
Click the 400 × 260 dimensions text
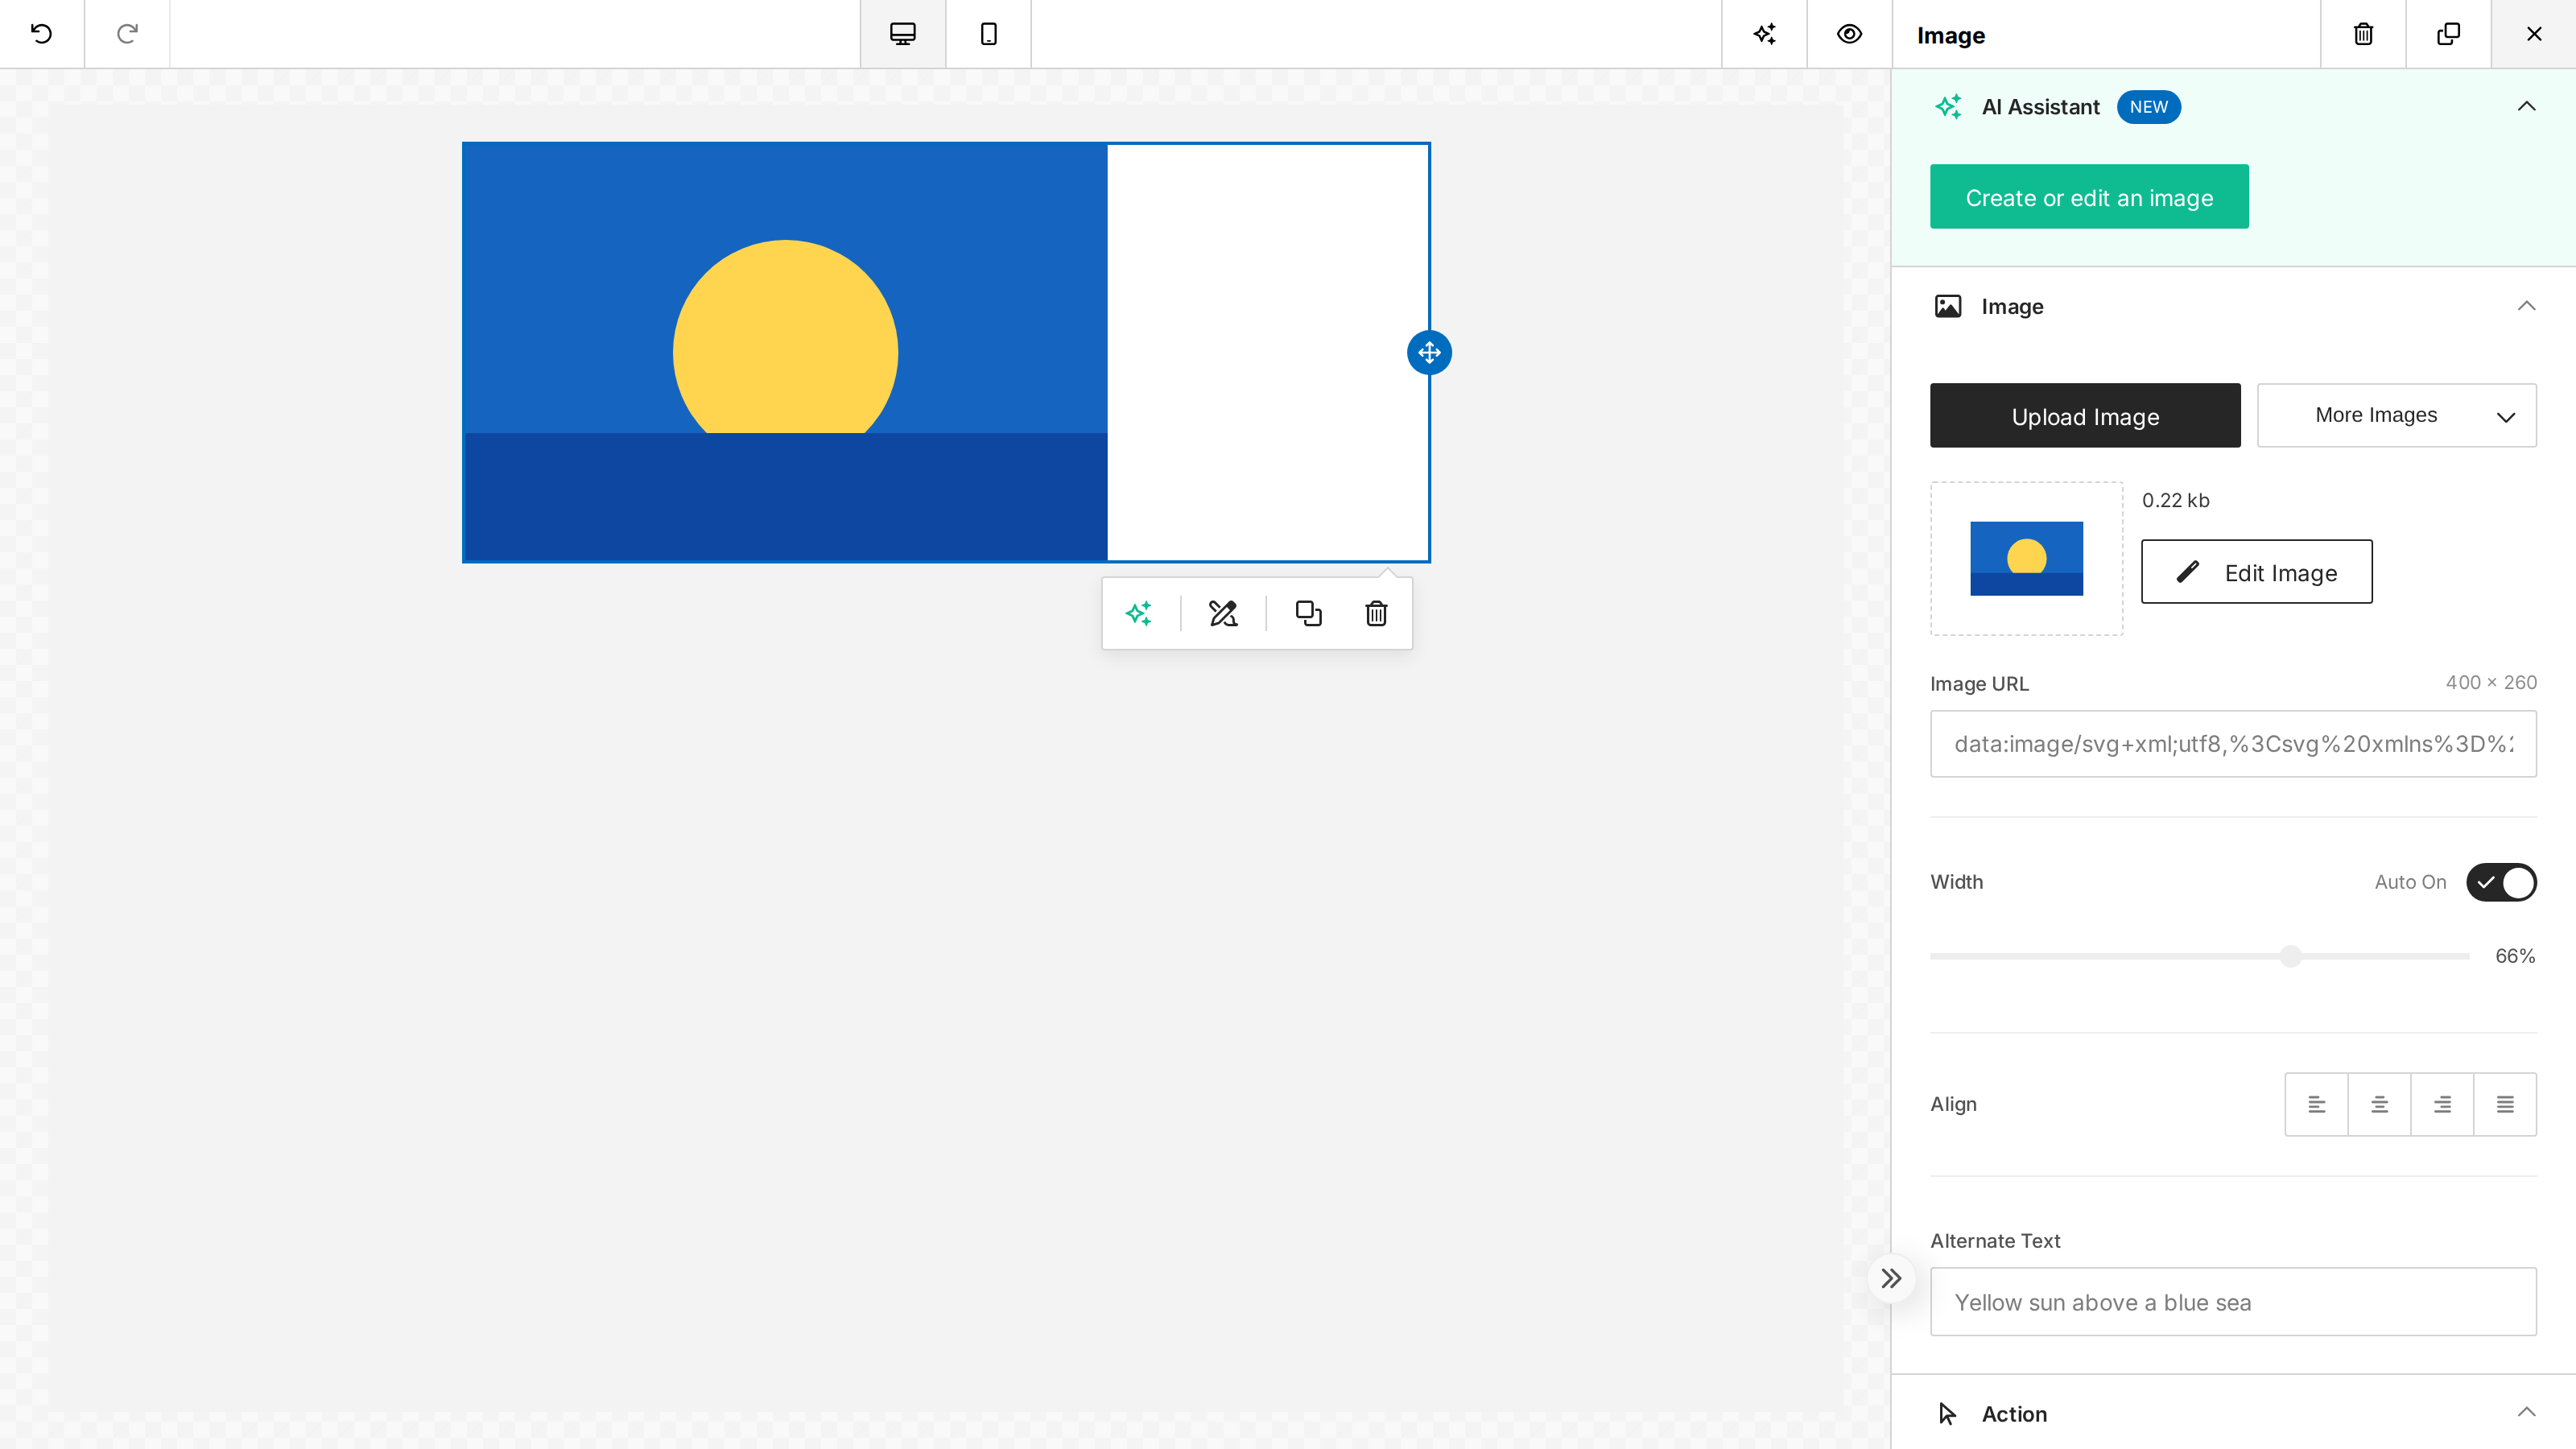click(2491, 682)
